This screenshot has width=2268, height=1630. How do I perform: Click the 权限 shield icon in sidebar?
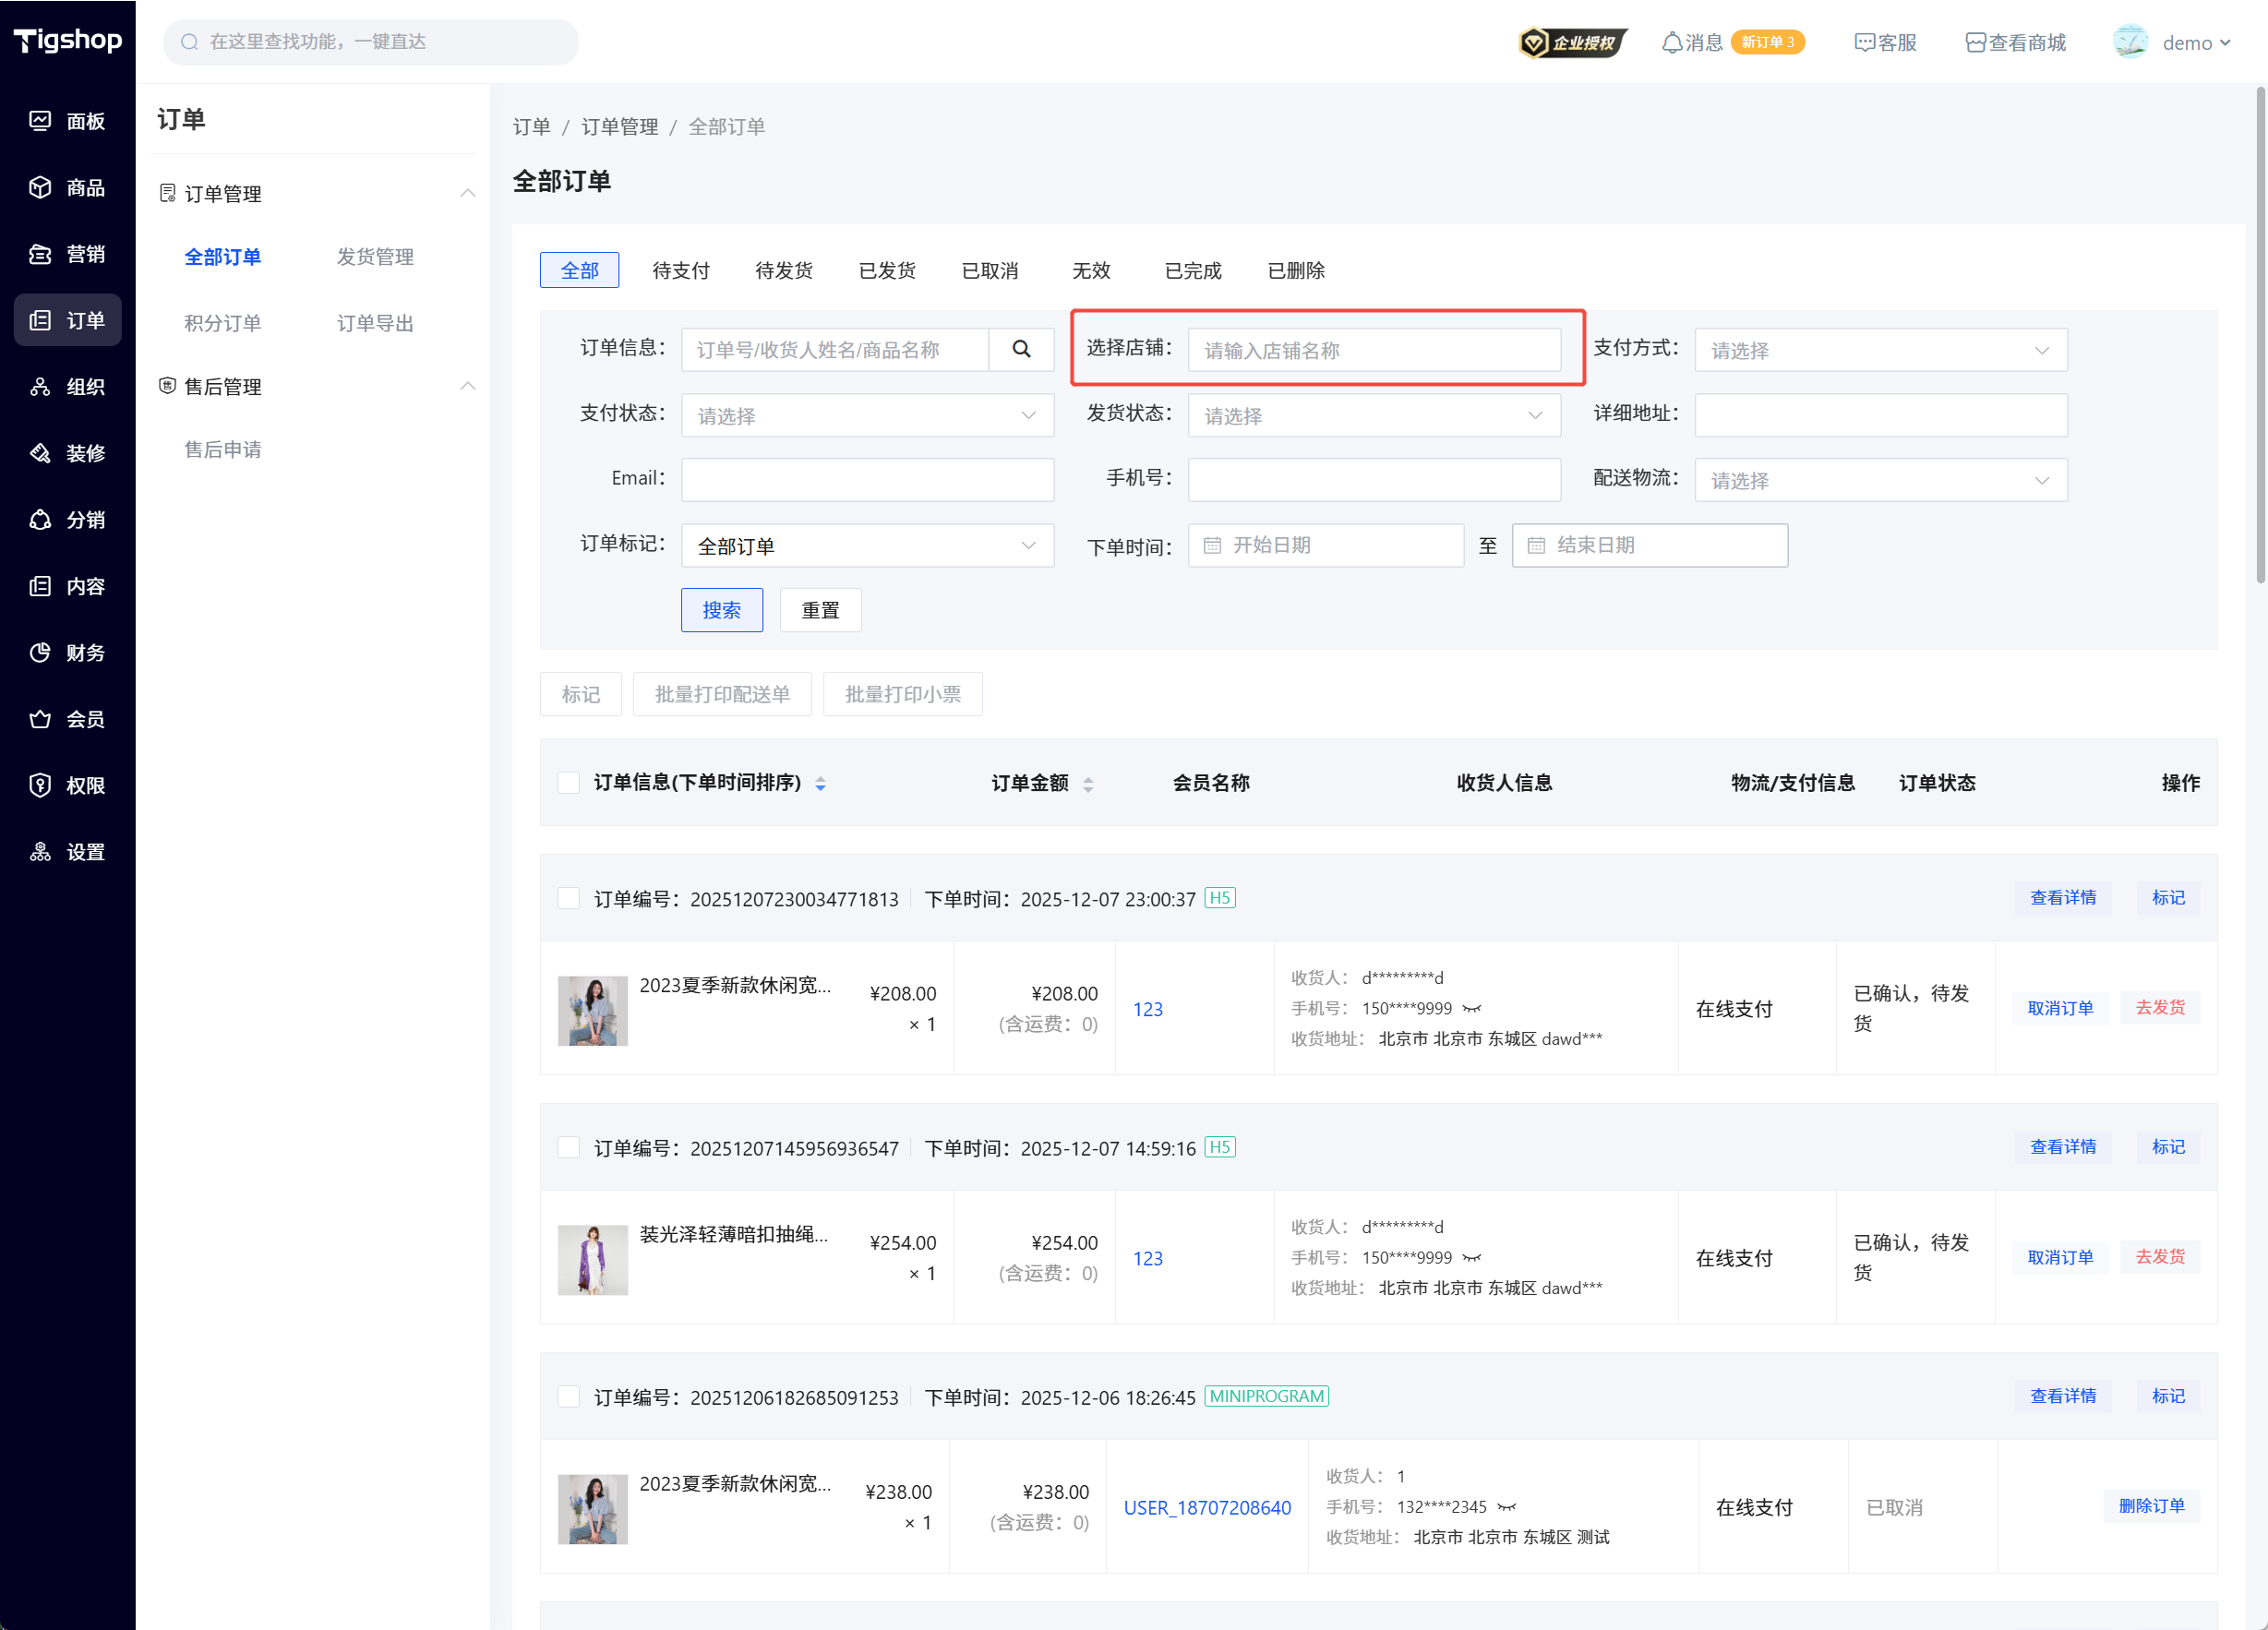pos(40,786)
